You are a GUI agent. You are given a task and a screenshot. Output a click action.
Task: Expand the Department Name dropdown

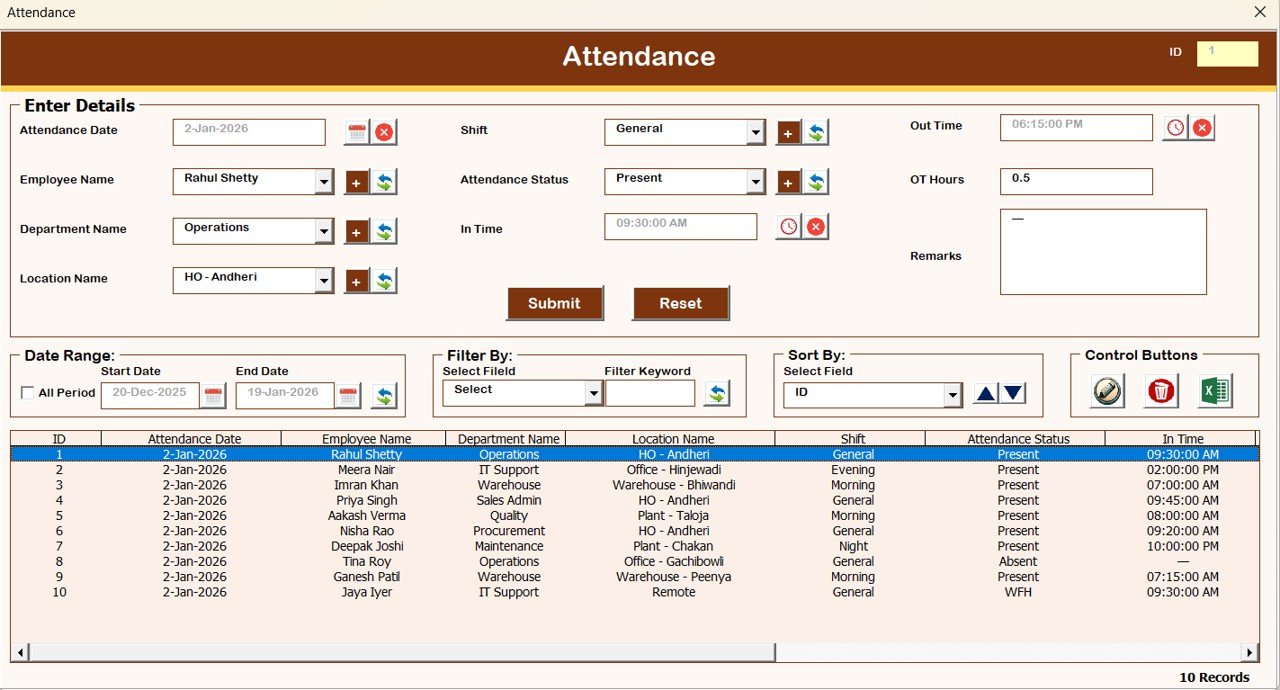click(x=323, y=231)
